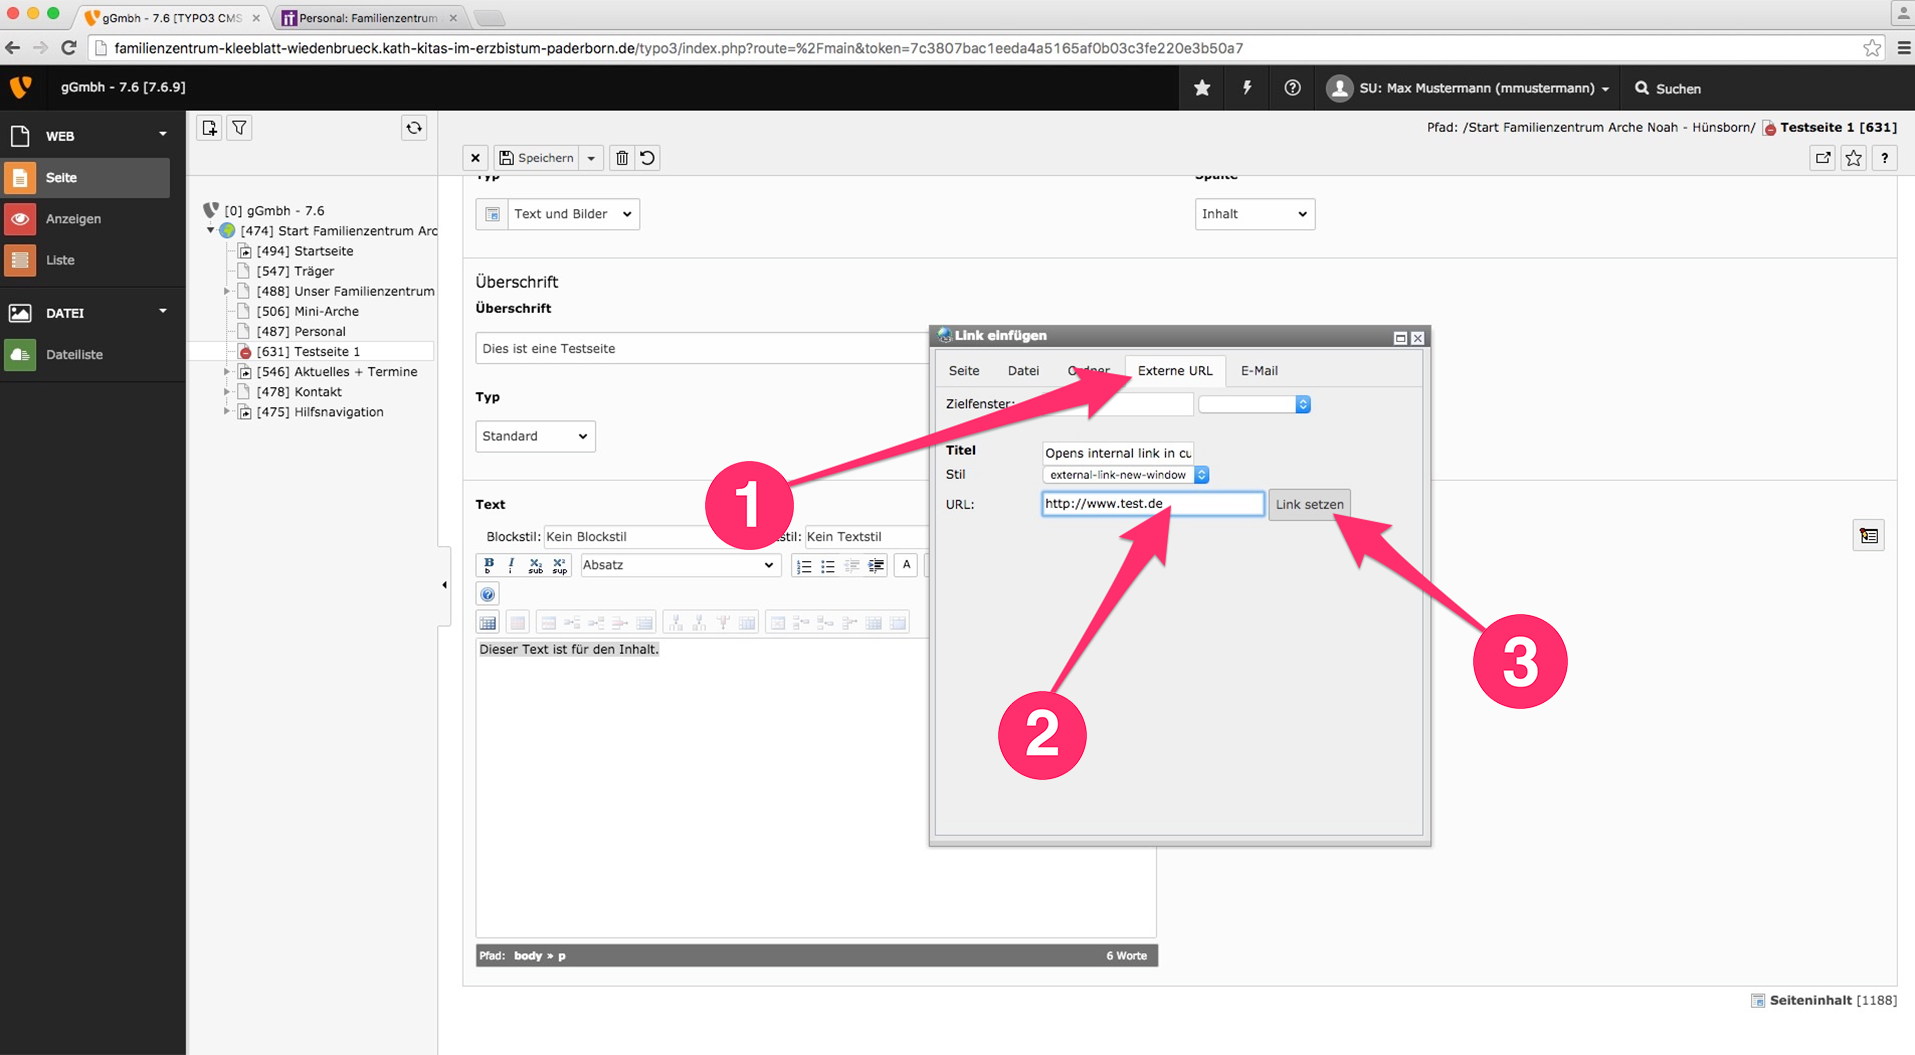Switch to the E-Mail tab
This screenshot has height=1055, width=1915.
tap(1258, 371)
